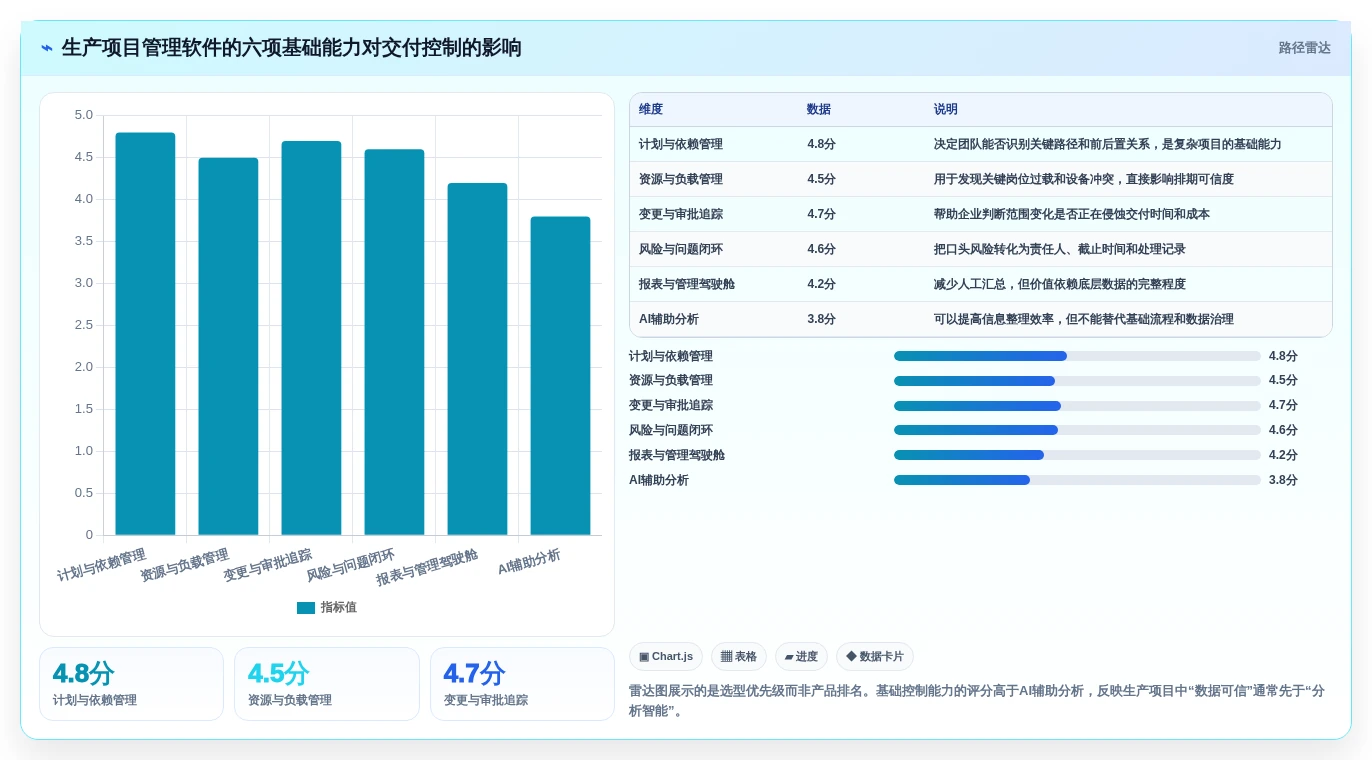
Task: Click the lightning icon beside the title
Action: point(47,48)
